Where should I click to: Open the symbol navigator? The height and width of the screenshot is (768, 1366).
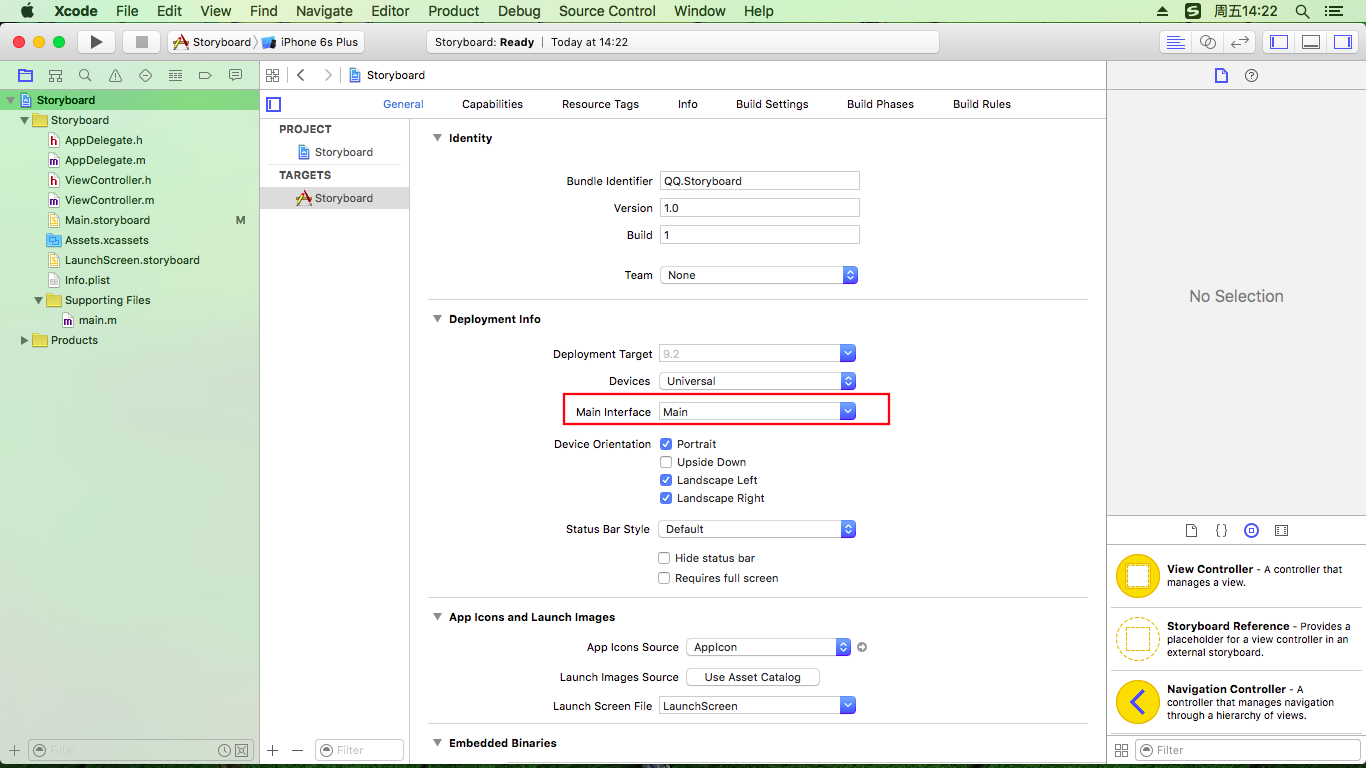click(x=55, y=75)
